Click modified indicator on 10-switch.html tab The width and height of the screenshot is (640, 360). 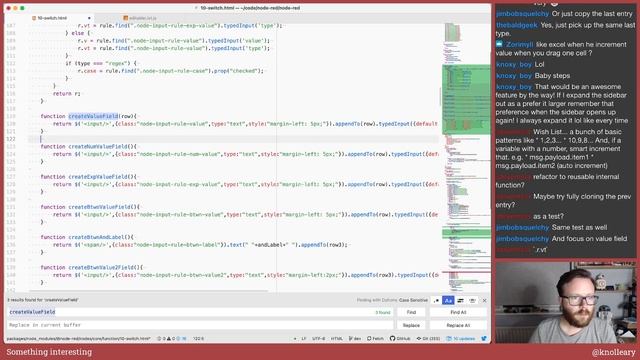[x=89, y=18]
